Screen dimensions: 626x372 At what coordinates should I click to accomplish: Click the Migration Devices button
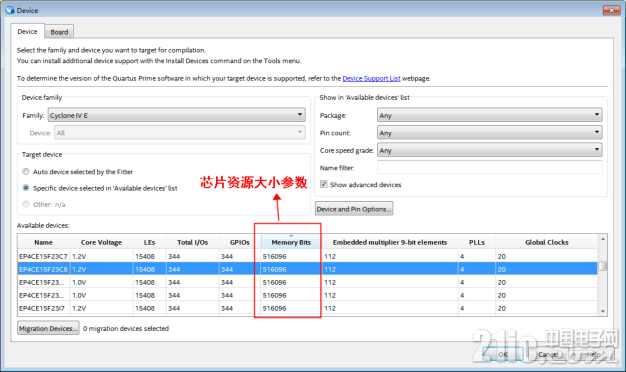click(48, 328)
